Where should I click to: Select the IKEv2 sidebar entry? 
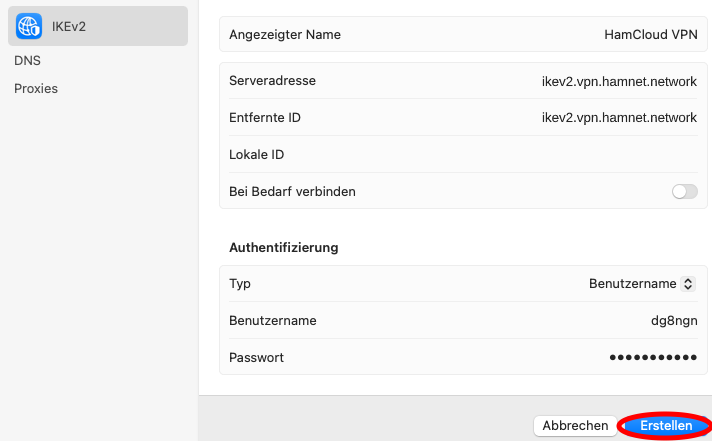(98, 26)
